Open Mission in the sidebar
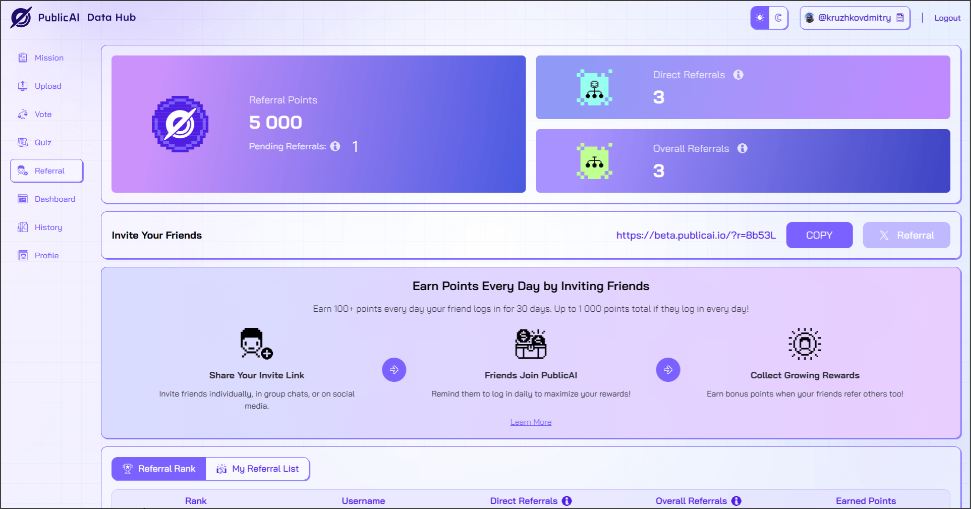This screenshot has height=509, width=971. click(46, 58)
